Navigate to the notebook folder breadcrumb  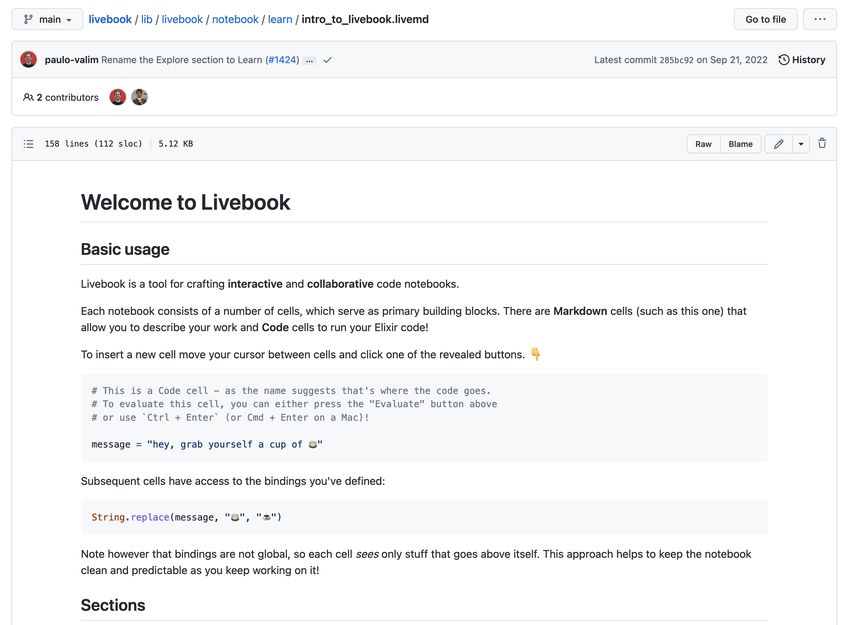pyautogui.click(x=235, y=20)
